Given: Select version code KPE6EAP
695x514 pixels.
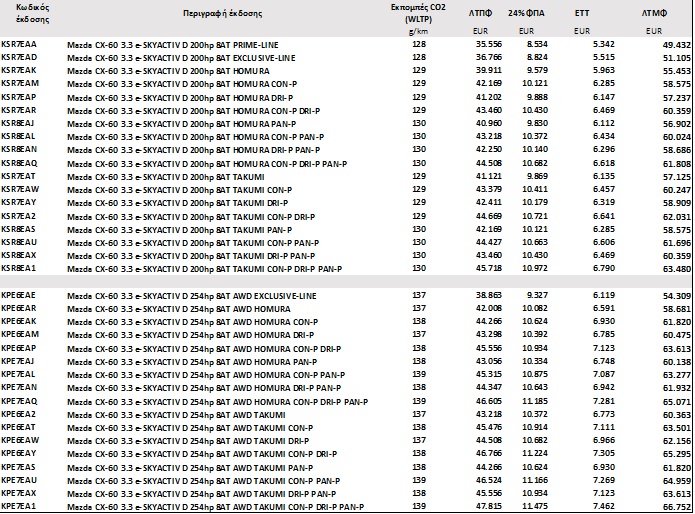Looking at the screenshot, I should tap(19, 348).
